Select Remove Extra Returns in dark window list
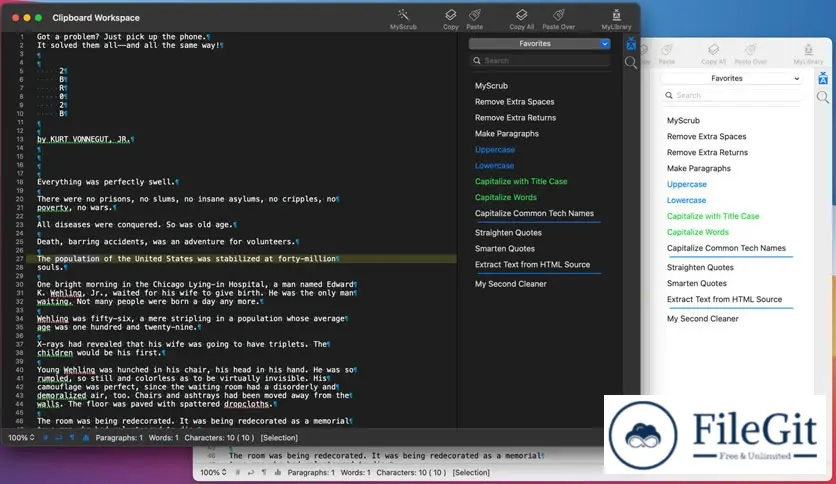The image size is (836, 484). (x=515, y=118)
